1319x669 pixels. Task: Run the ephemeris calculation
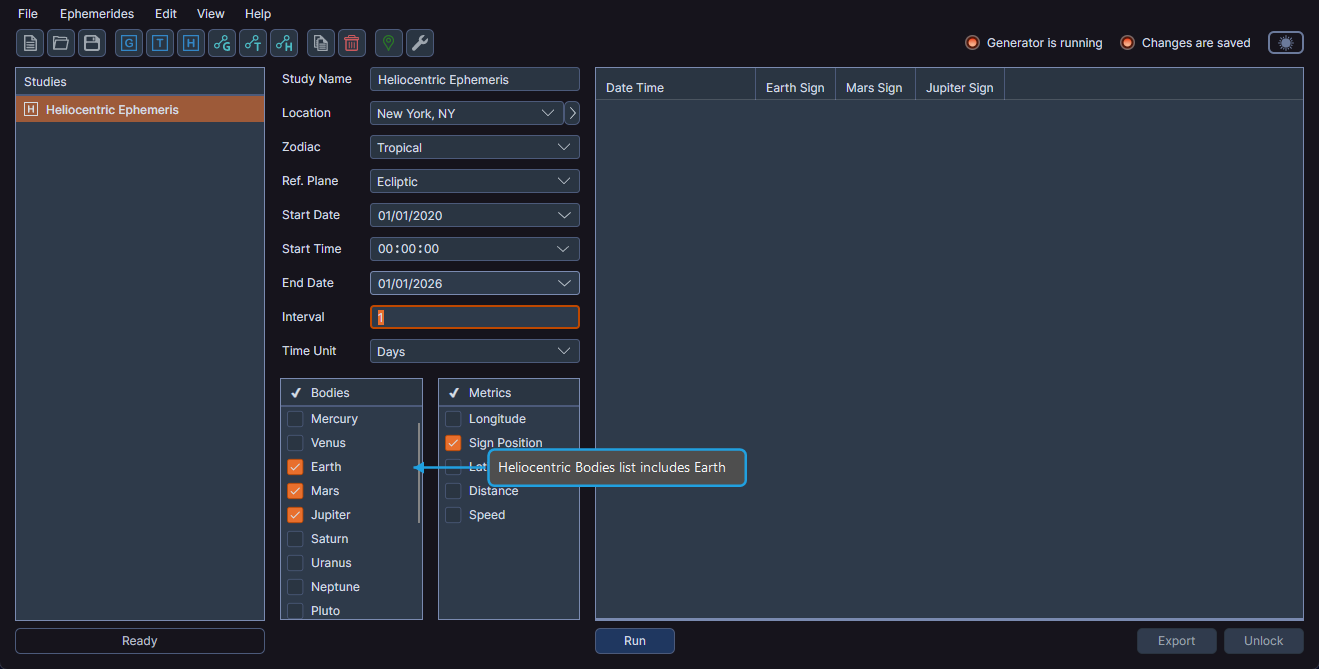click(634, 640)
